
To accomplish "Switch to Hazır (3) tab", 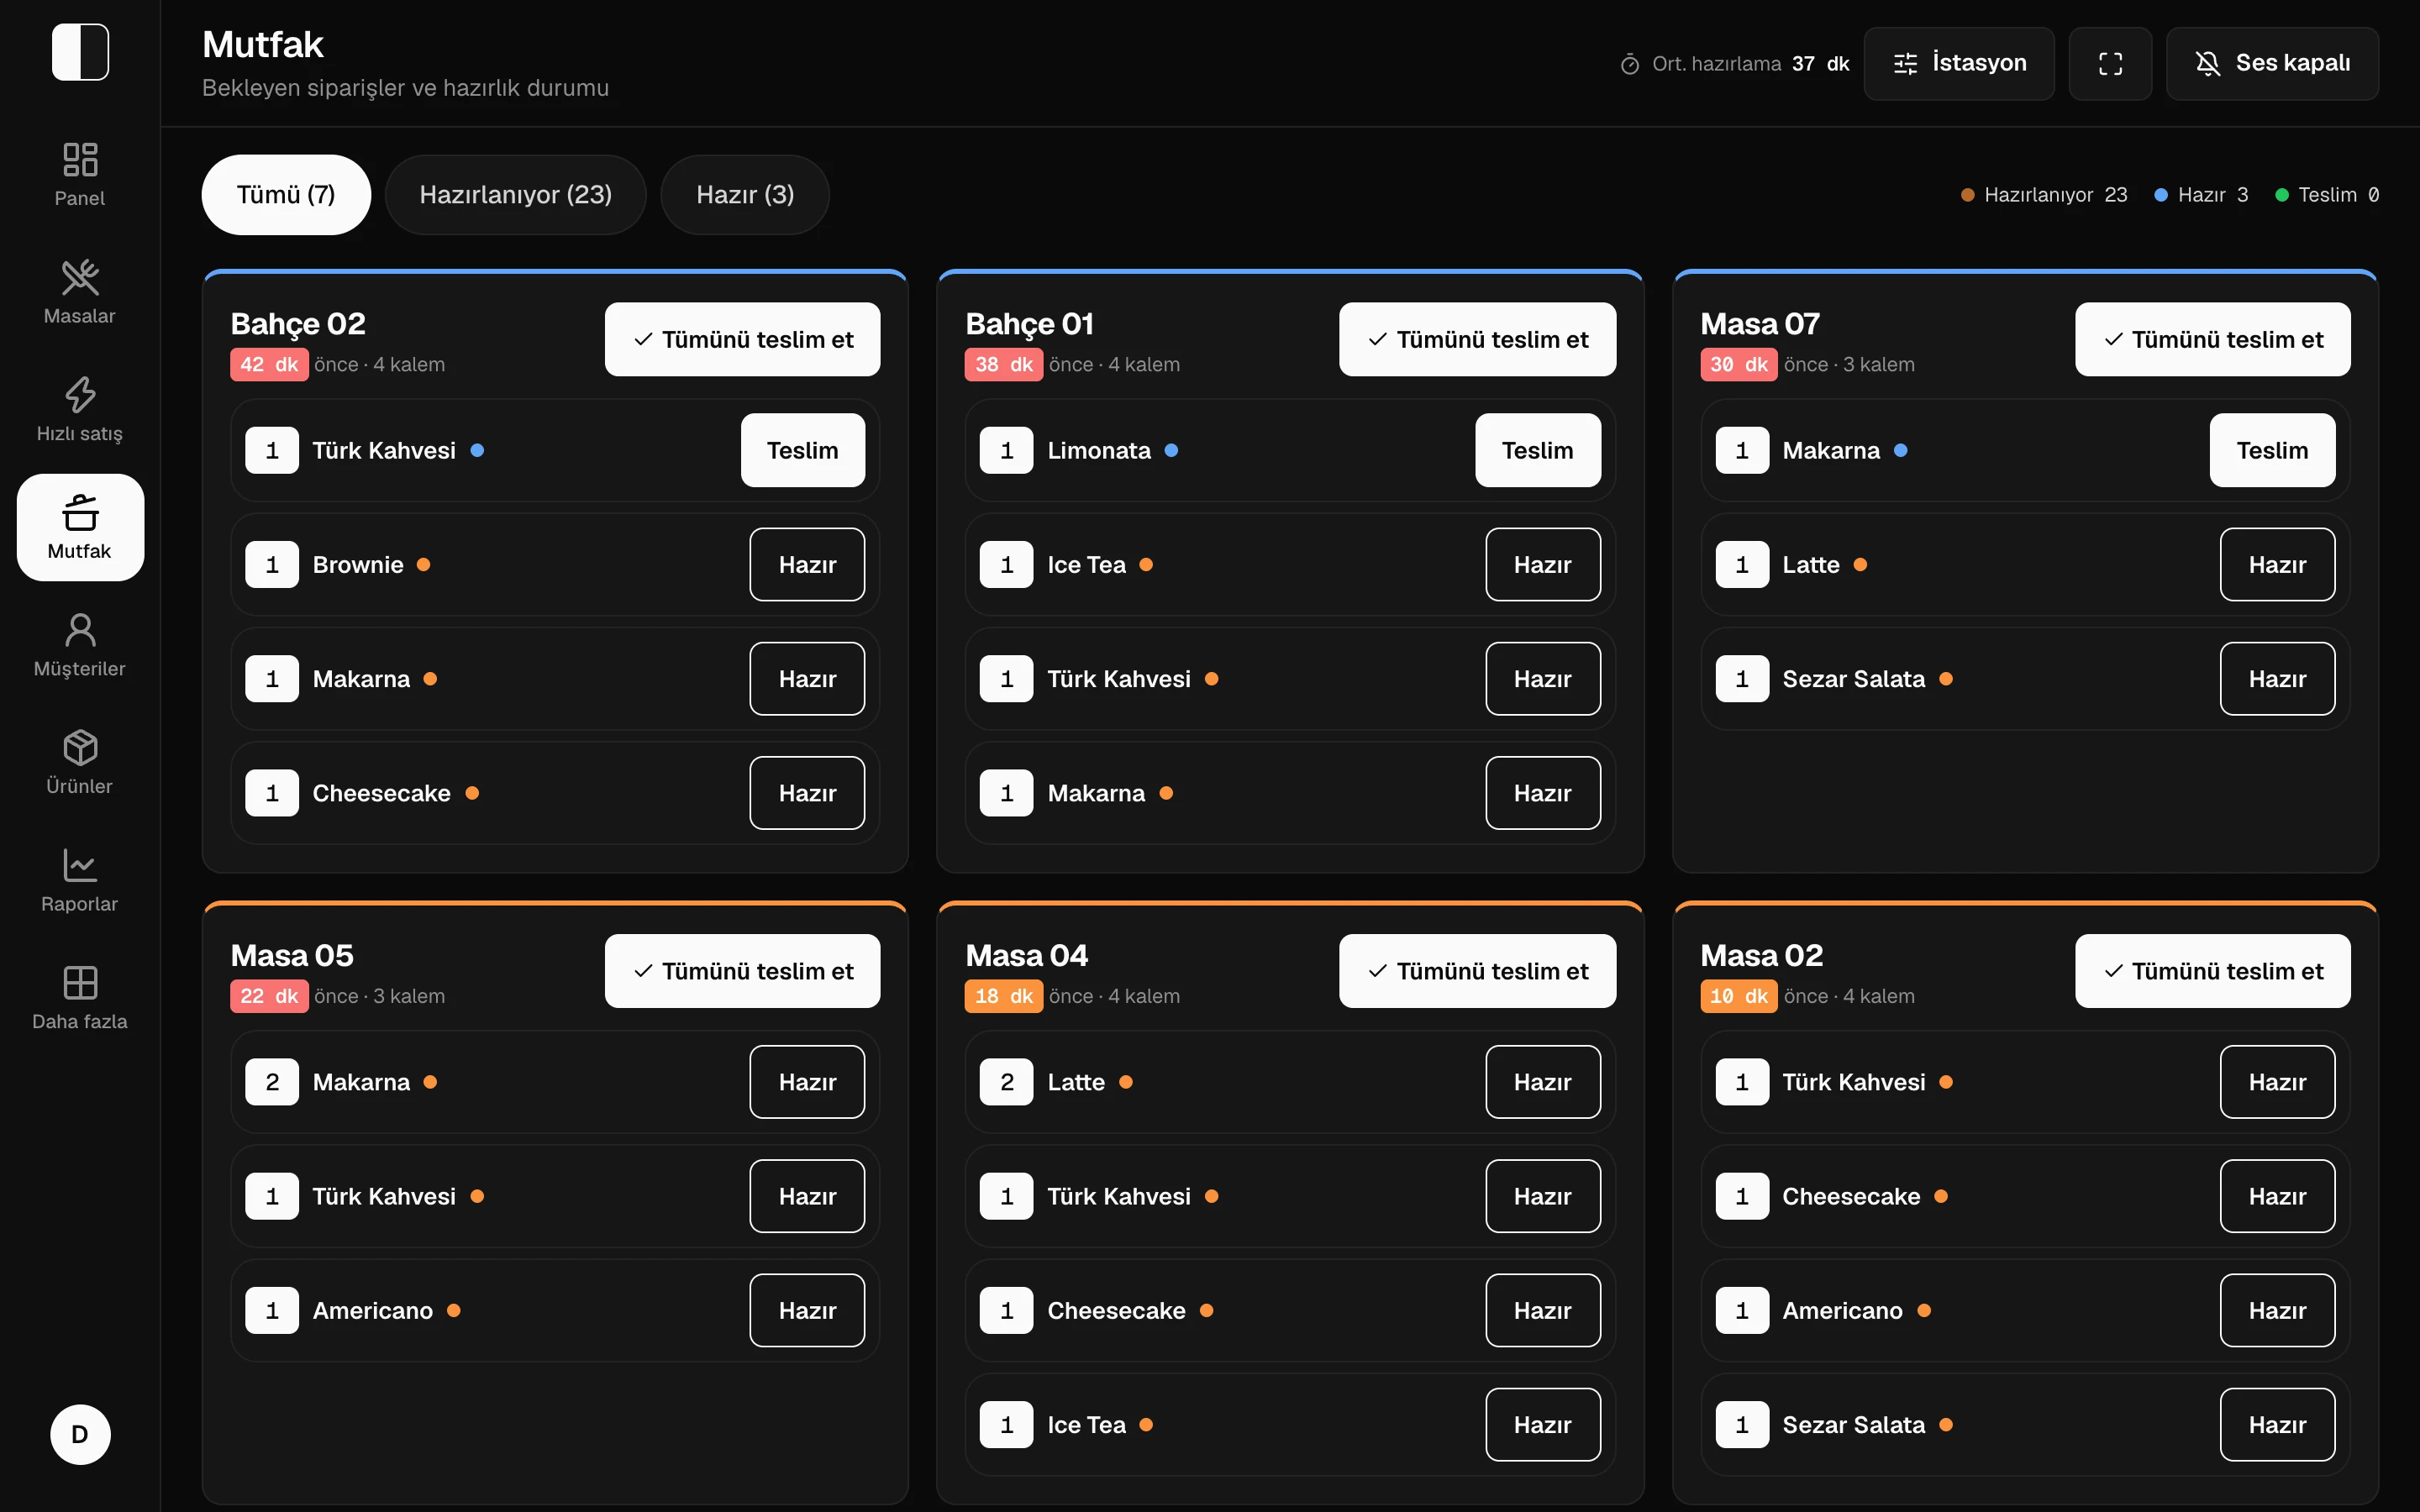I will coord(745,195).
